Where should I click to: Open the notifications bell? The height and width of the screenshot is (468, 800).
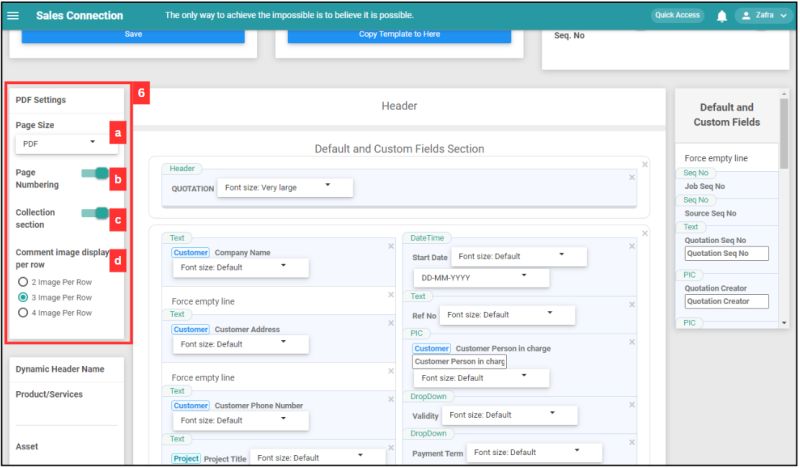[x=721, y=16]
